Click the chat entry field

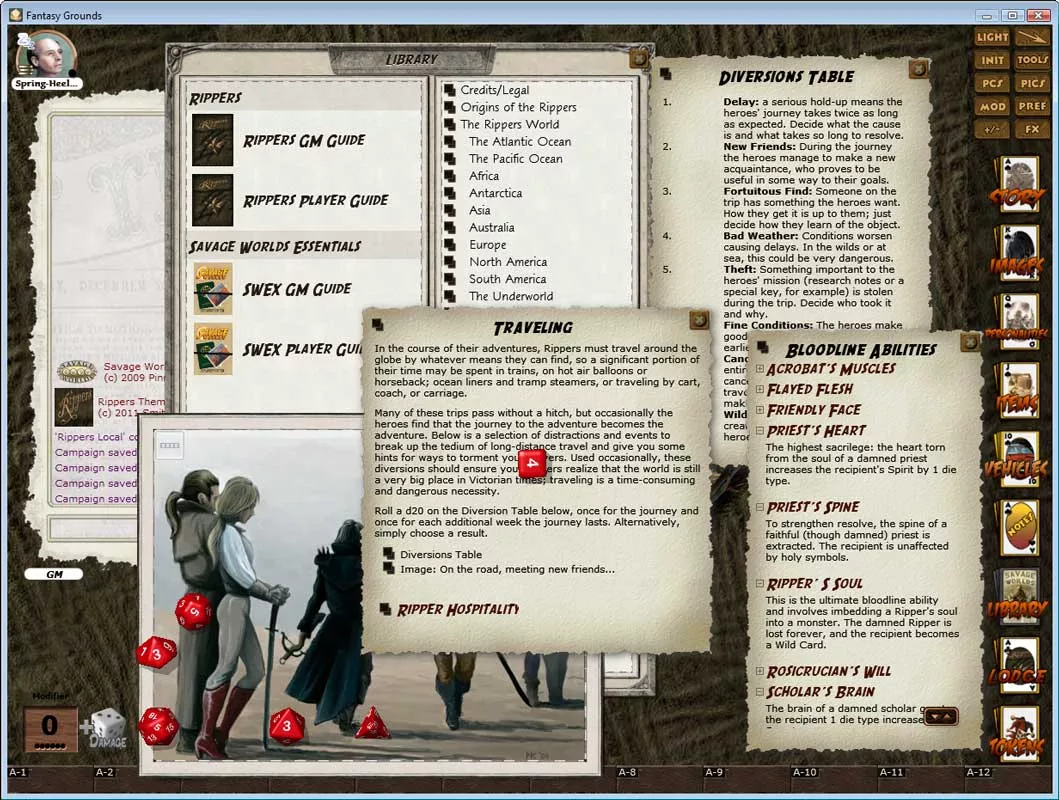click(93, 528)
